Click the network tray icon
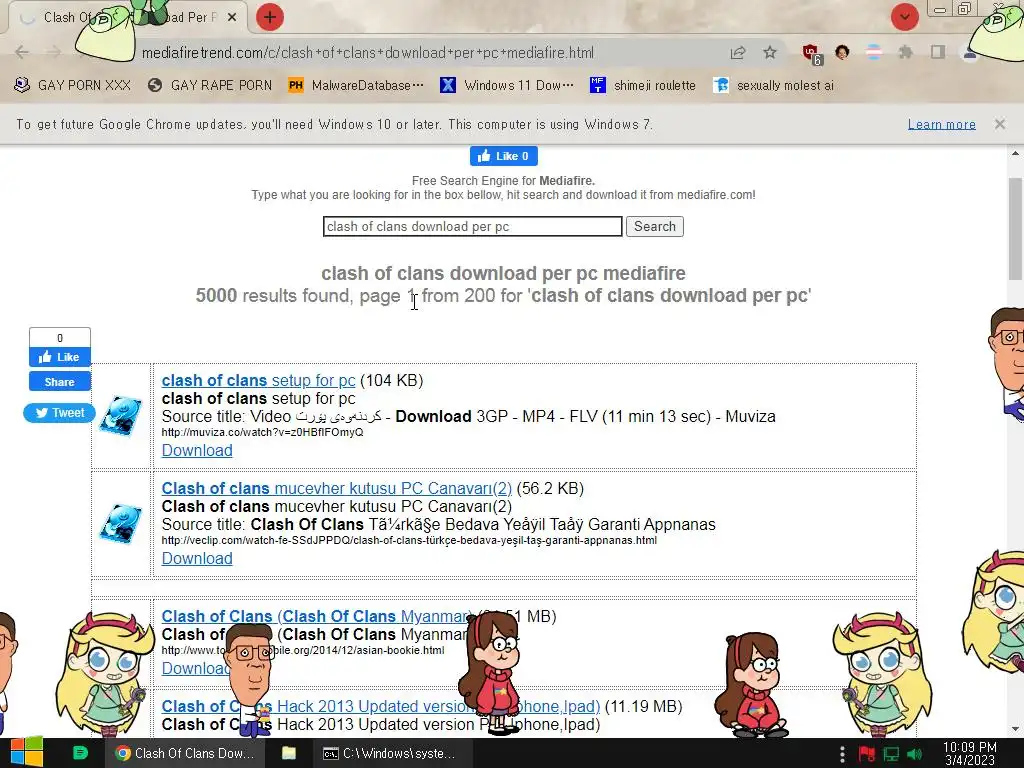The image size is (1024, 768). pos(891,754)
